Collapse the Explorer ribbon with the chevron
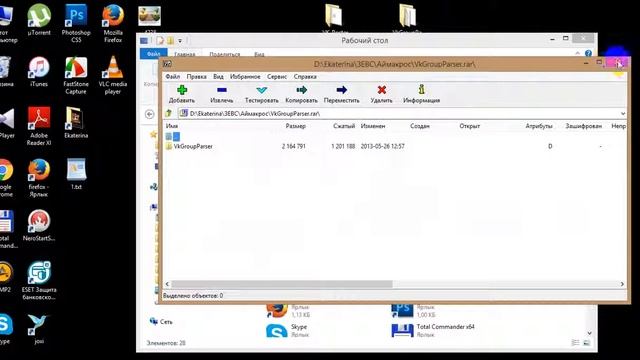This screenshot has width=640, height=360. [578, 53]
